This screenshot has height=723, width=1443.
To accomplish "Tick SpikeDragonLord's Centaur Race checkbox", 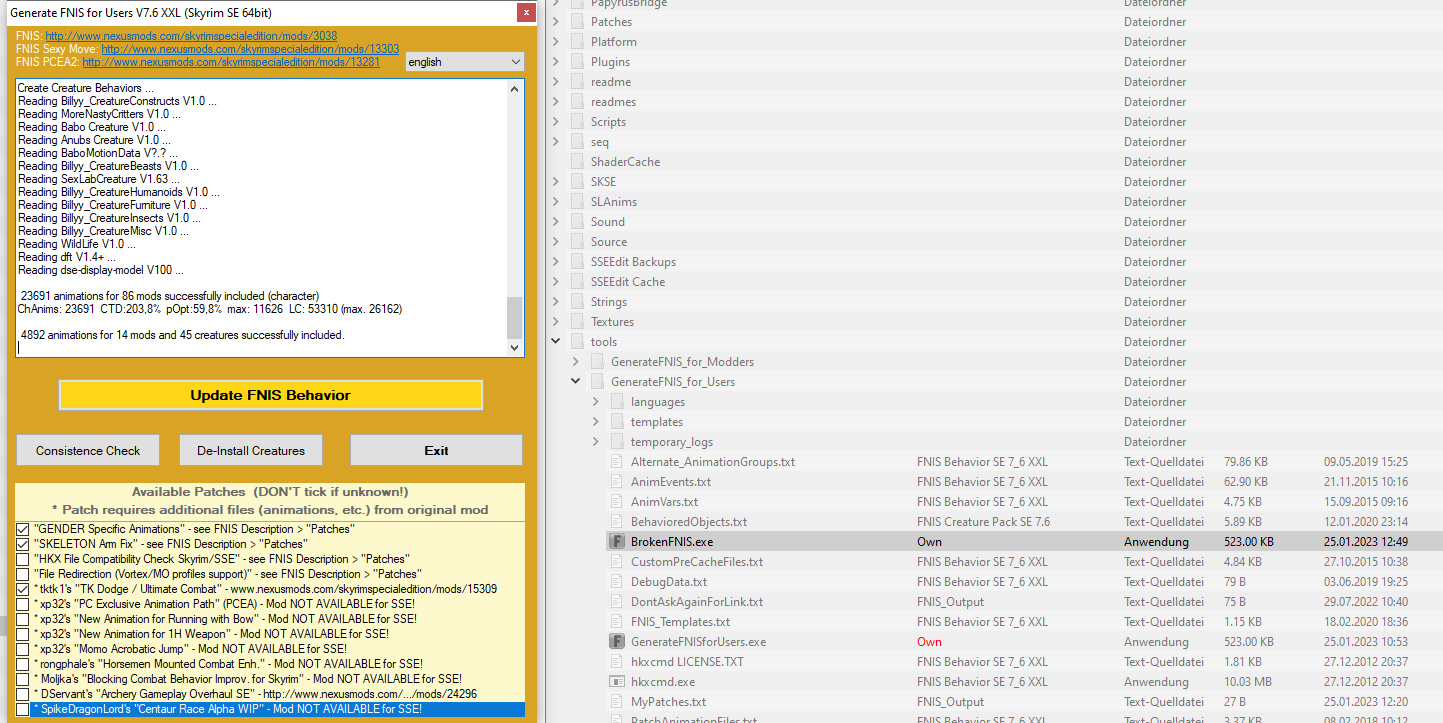I will tap(23, 709).
